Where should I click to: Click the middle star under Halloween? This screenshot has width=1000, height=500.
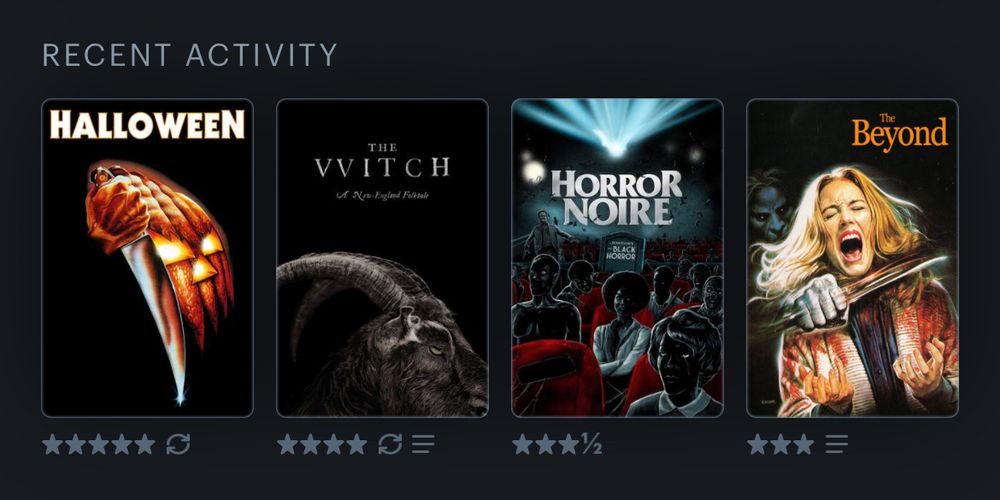(x=98, y=444)
